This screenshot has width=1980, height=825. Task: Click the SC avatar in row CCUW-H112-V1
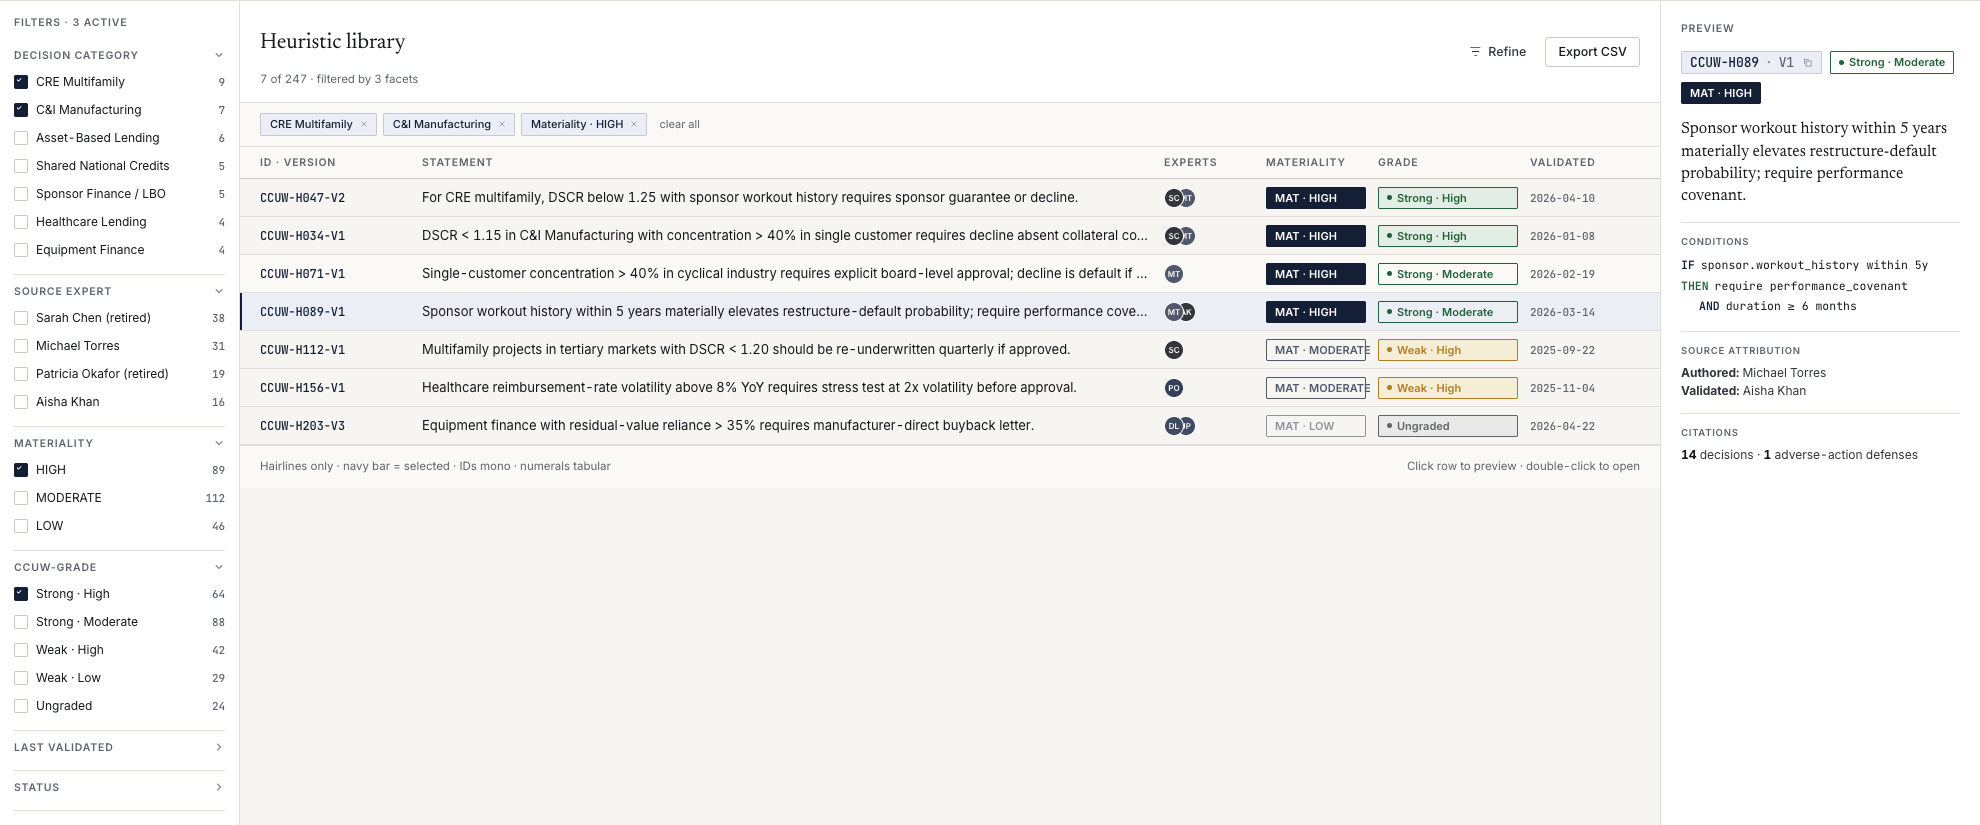point(1174,350)
